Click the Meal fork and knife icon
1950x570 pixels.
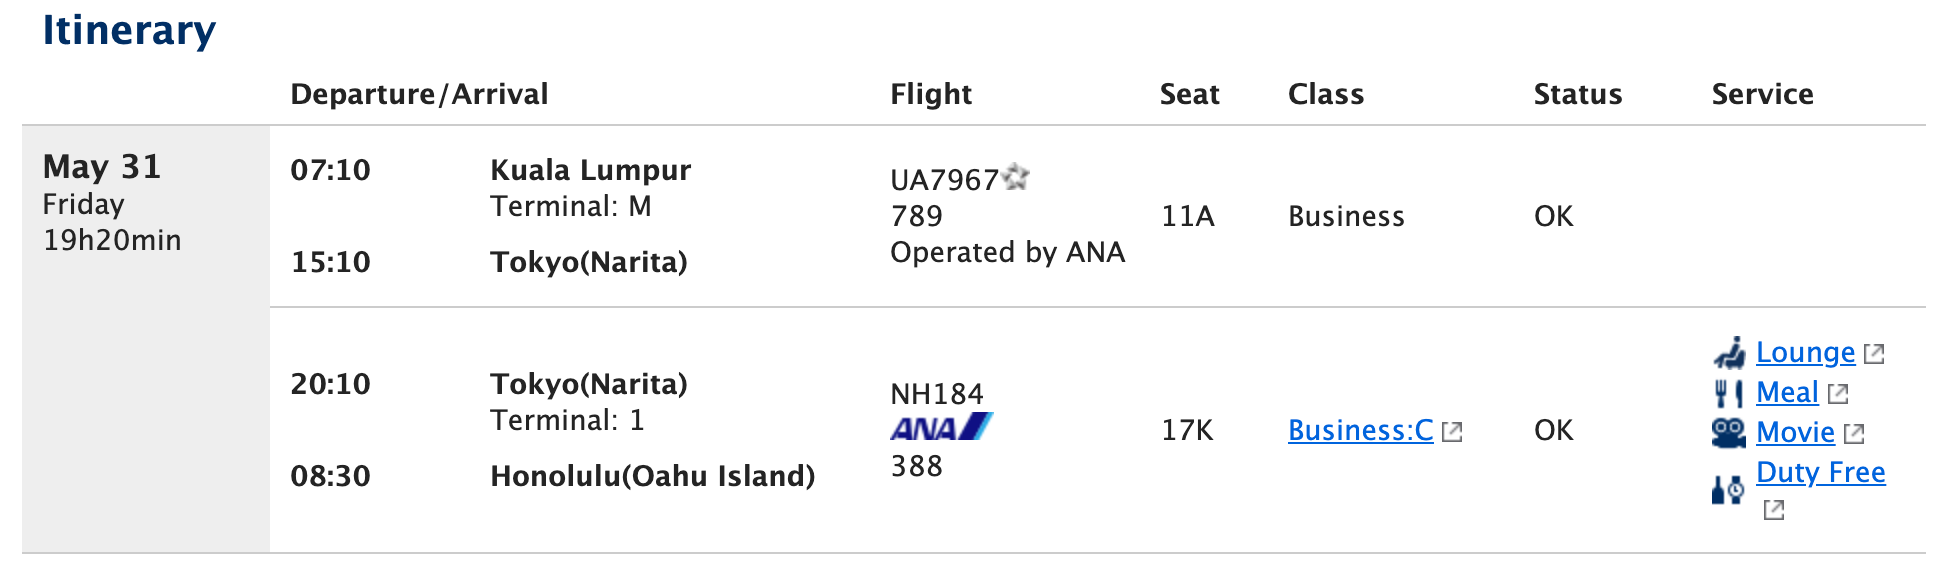coord(1729,393)
